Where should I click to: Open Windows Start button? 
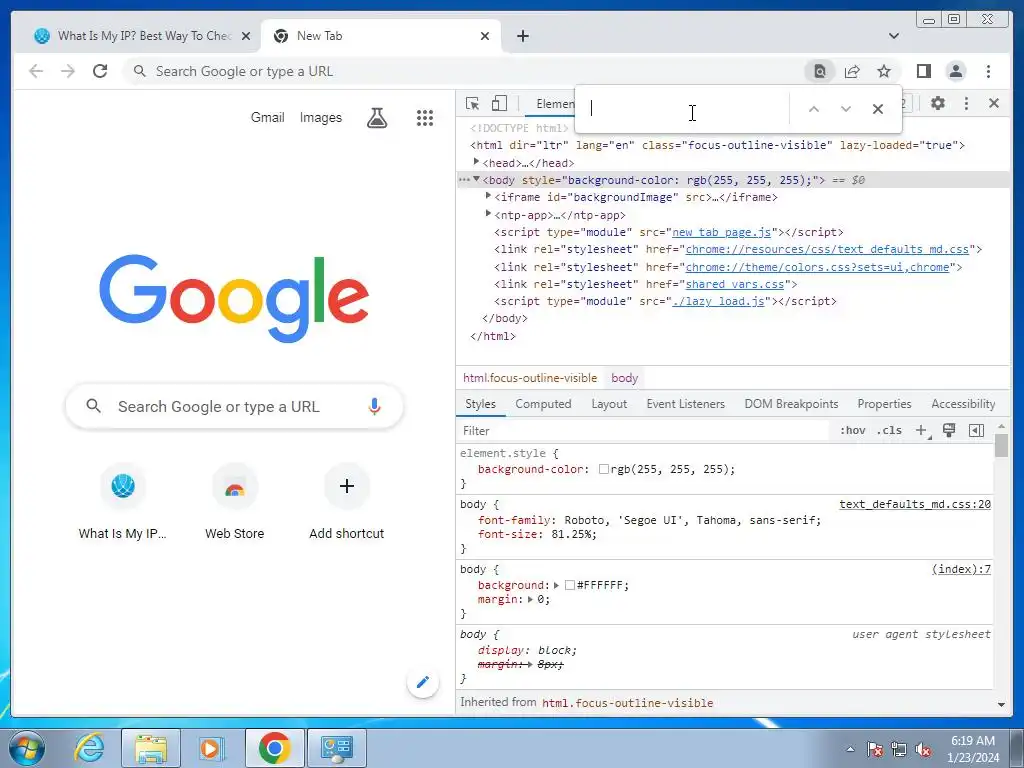click(27, 748)
